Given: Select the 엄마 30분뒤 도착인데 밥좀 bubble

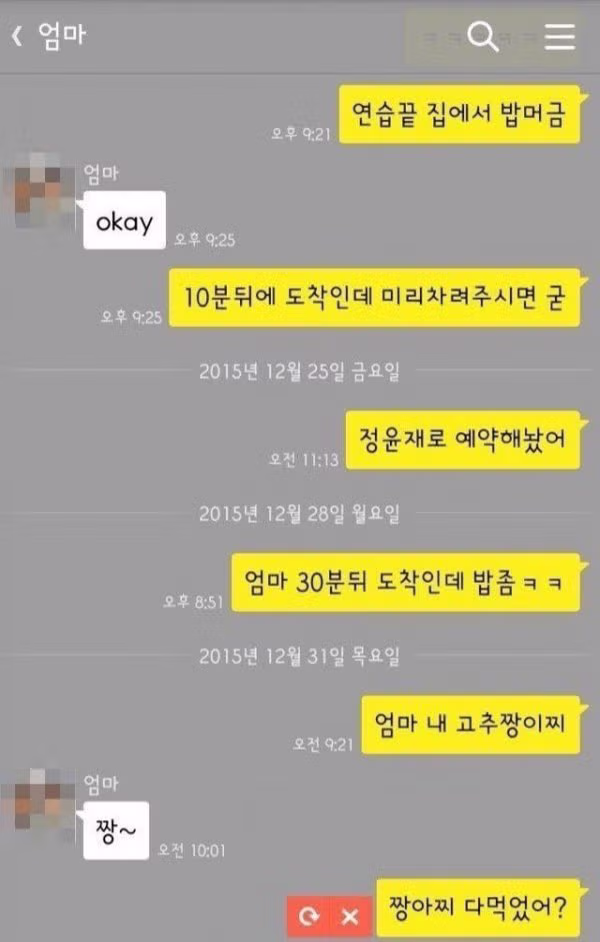Looking at the screenshot, I should [406, 582].
